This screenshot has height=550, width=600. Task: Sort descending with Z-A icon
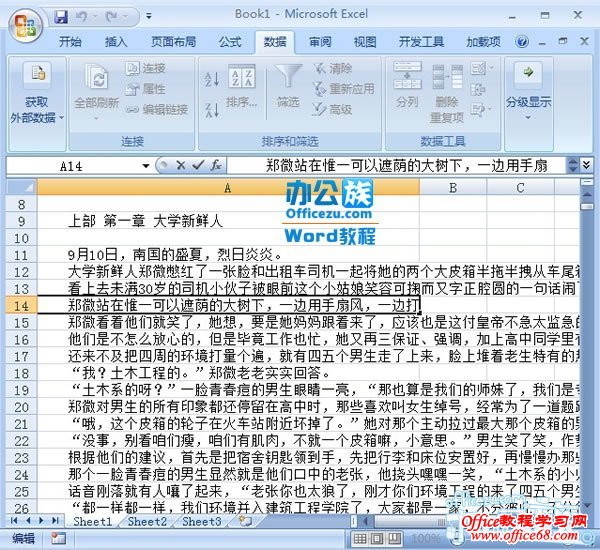pos(212,110)
